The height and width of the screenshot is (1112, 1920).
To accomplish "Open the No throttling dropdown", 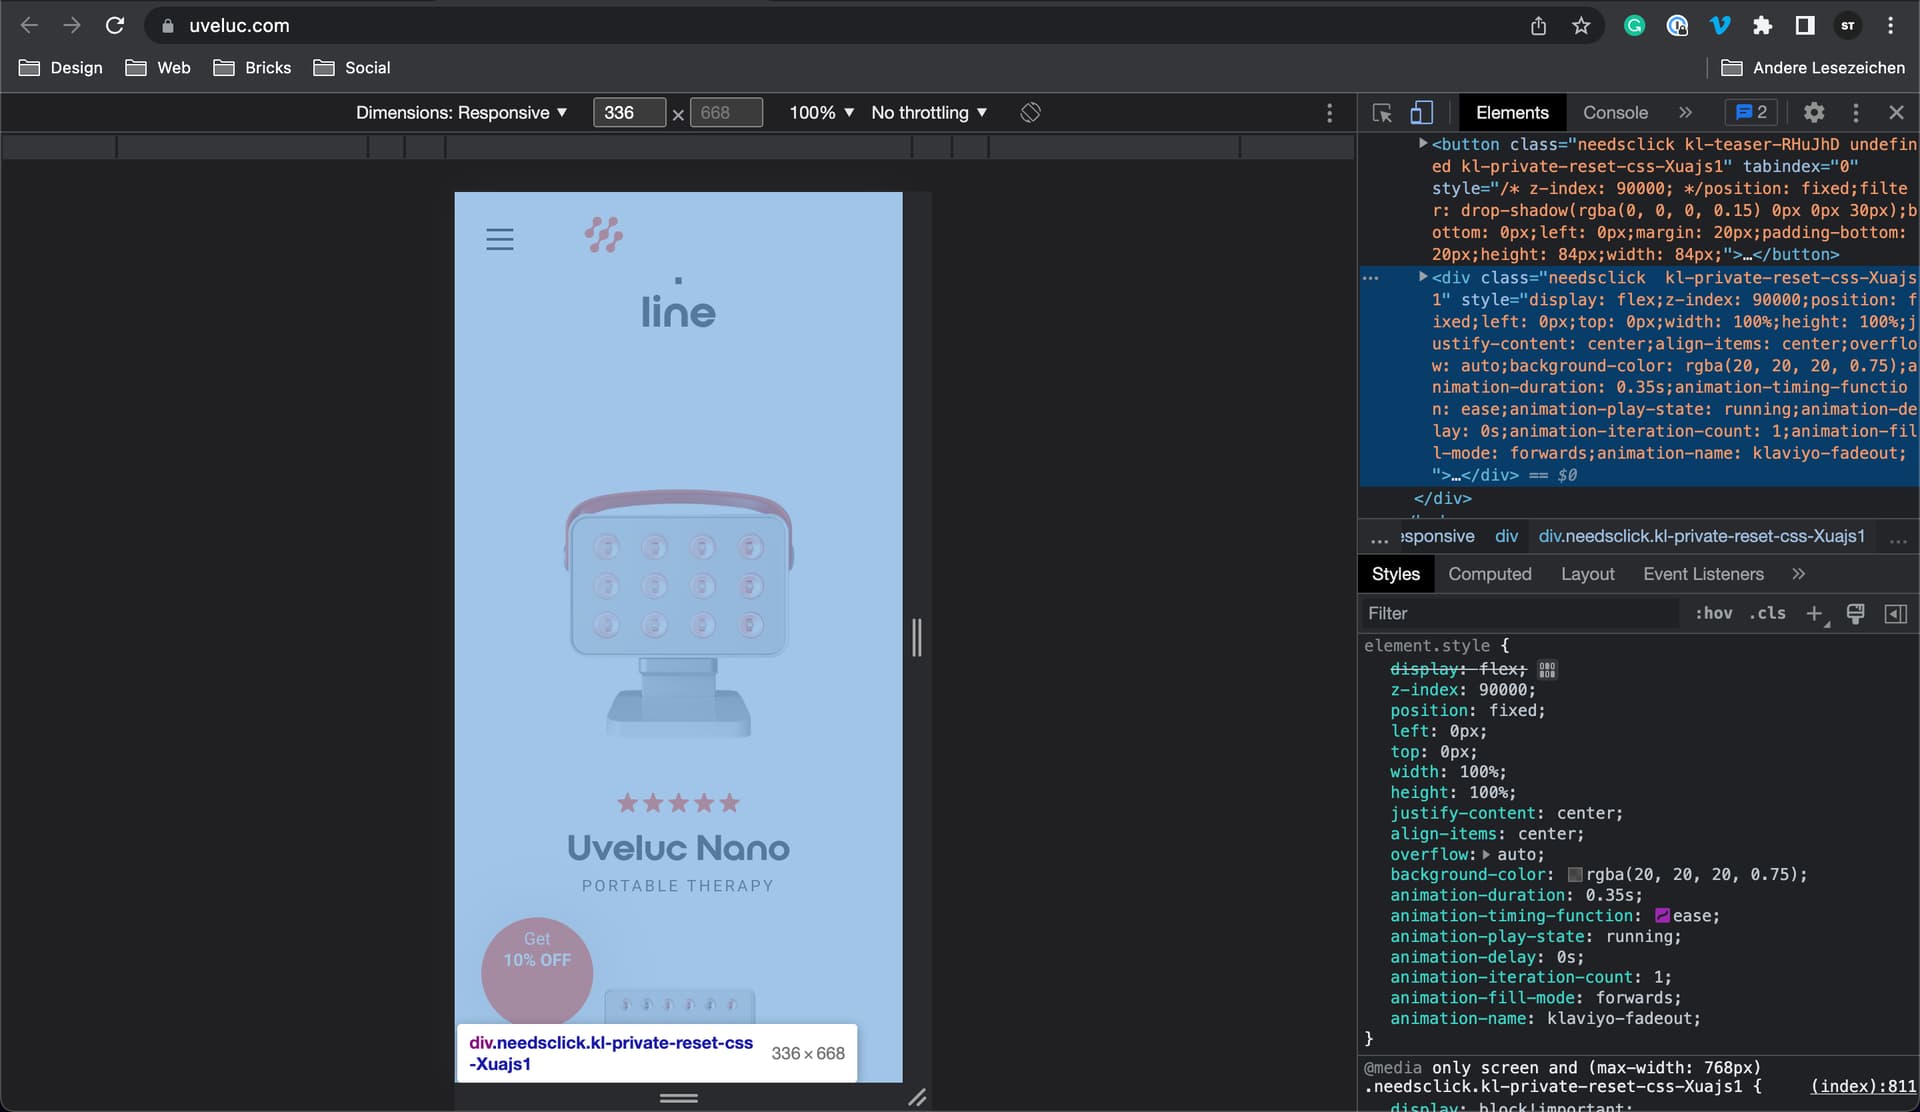I will [x=928, y=113].
